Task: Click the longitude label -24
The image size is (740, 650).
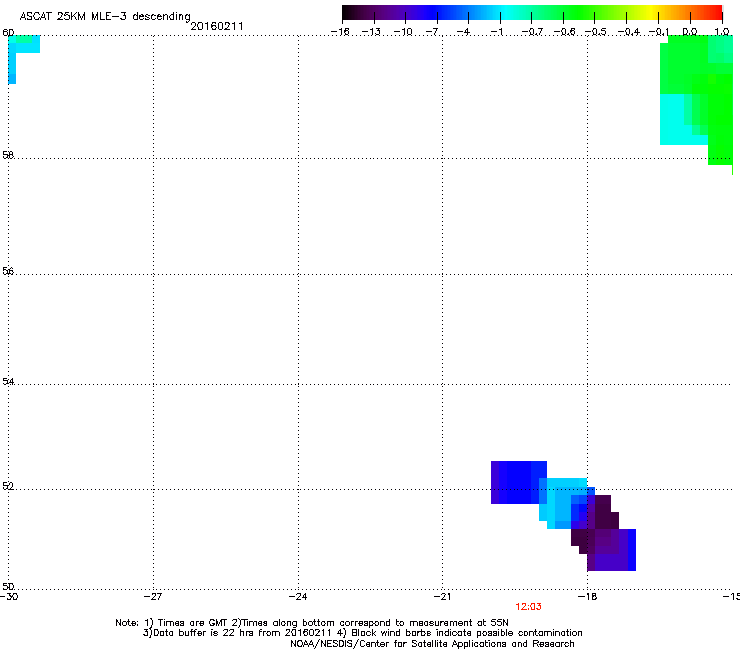Action: (298, 597)
